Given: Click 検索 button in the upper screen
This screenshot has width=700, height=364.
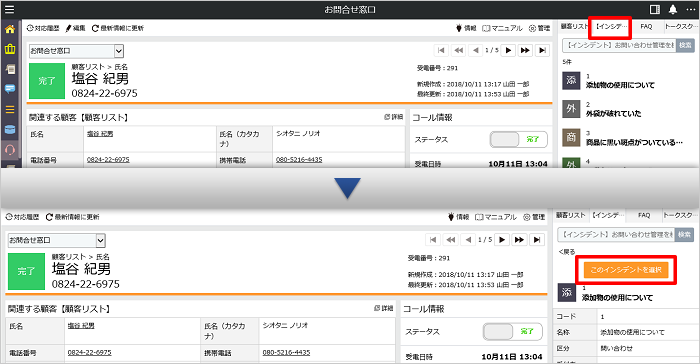Looking at the screenshot, I should (x=685, y=45).
